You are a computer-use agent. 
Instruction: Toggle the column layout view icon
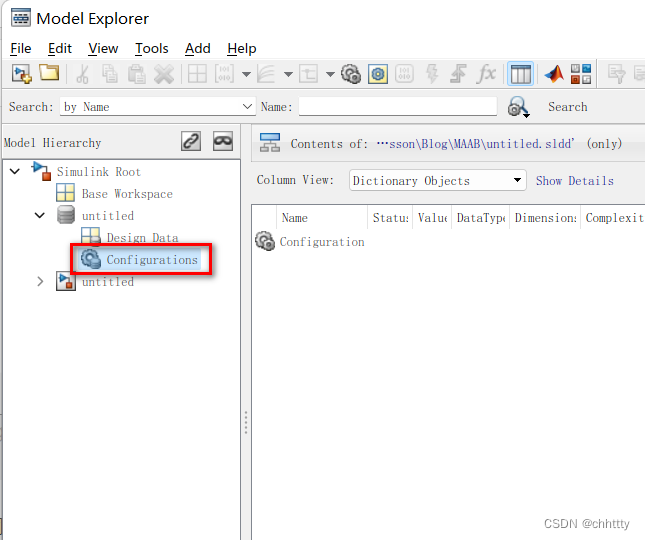coord(520,74)
